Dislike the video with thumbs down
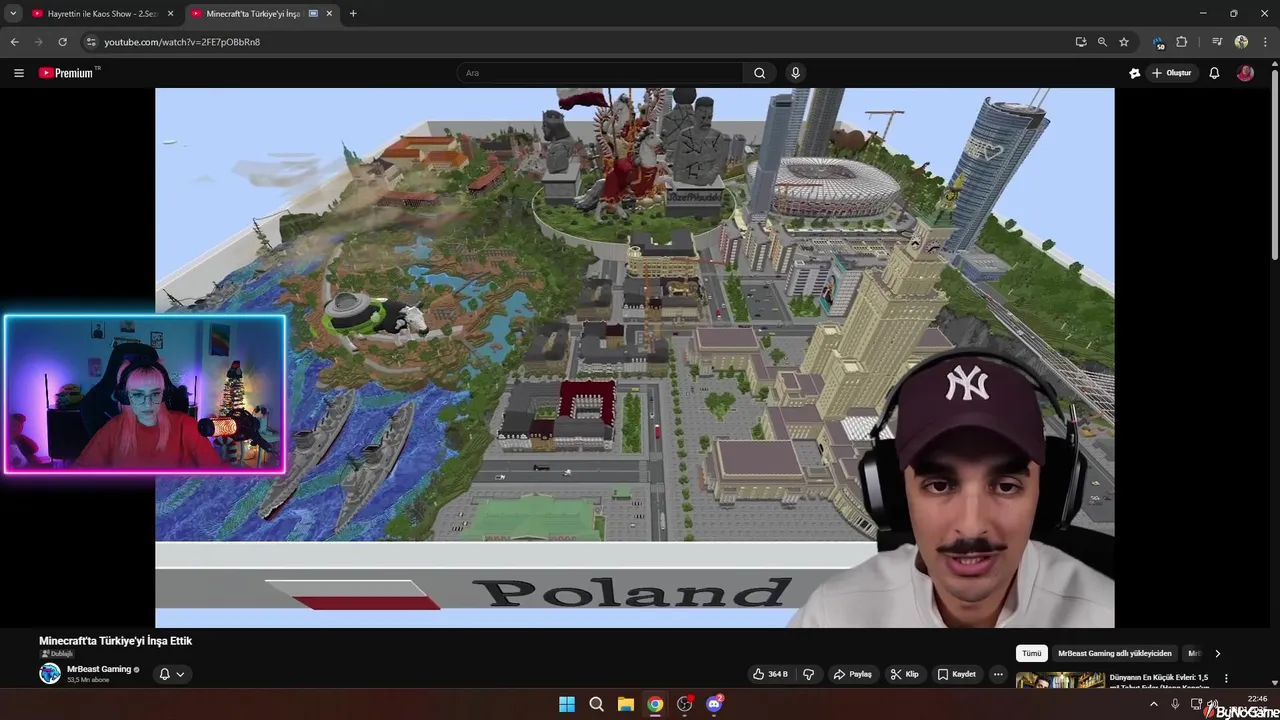The width and height of the screenshot is (1280, 720). click(x=809, y=674)
